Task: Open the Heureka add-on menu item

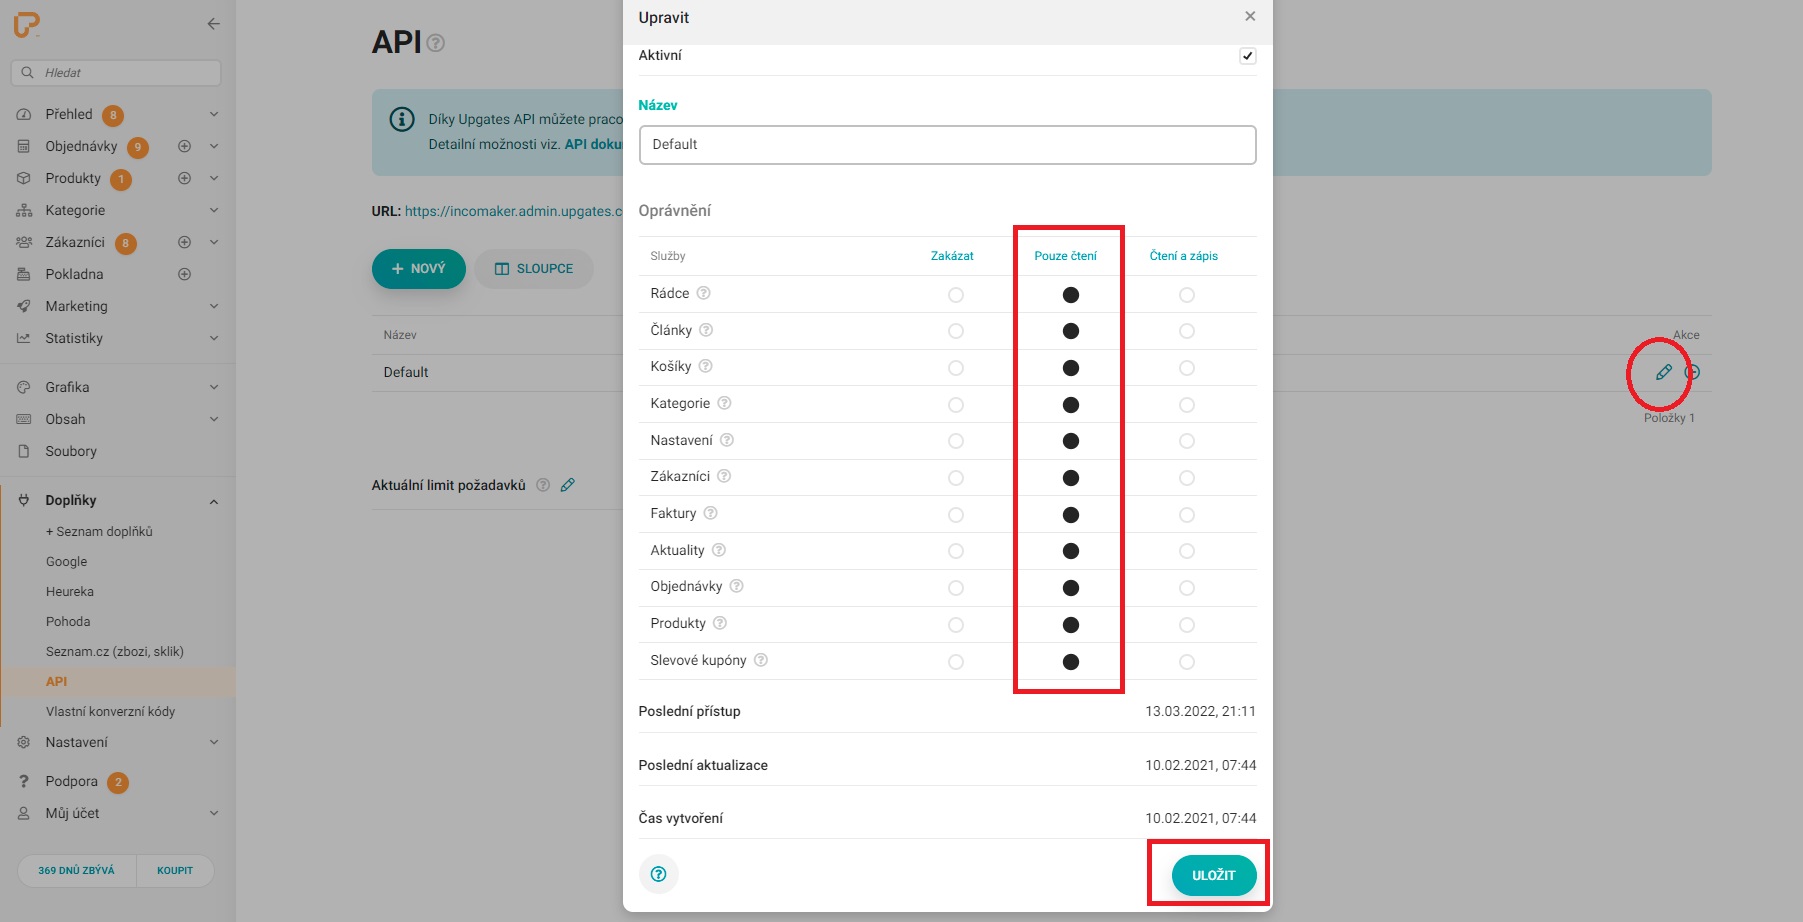Action: [x=70, y=592]
